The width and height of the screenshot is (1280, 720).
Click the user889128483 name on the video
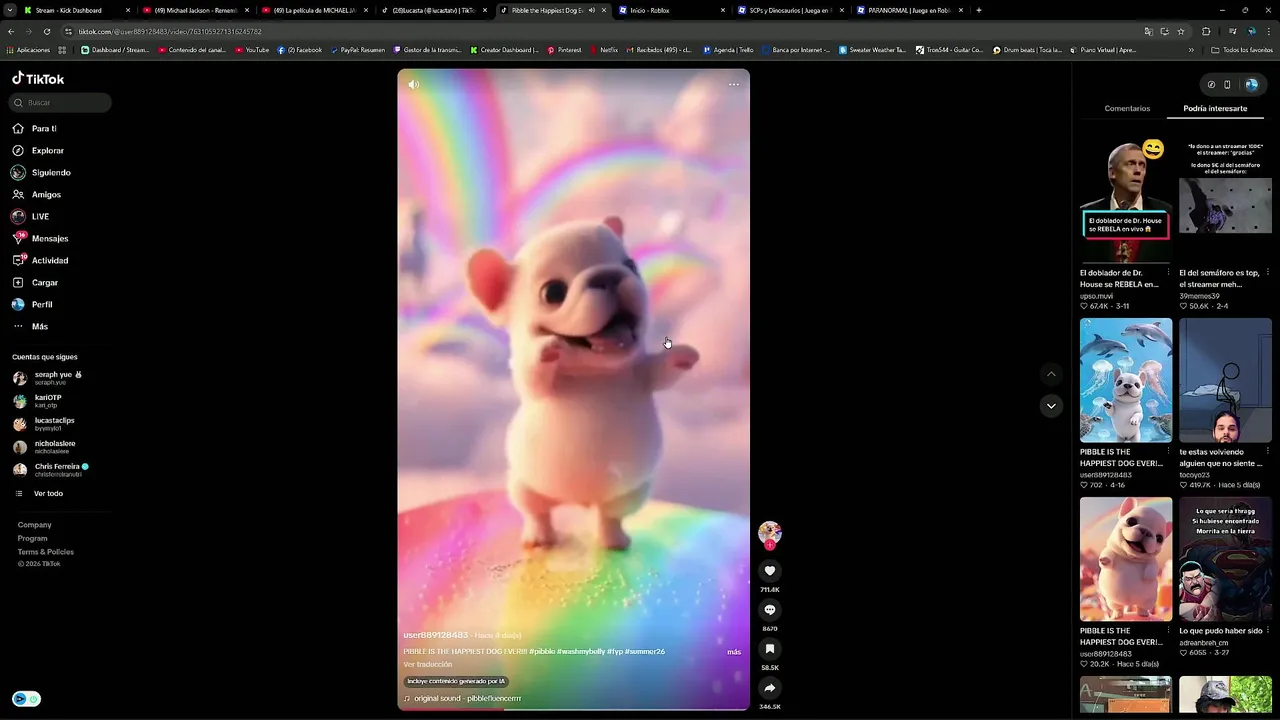[435, 635]
